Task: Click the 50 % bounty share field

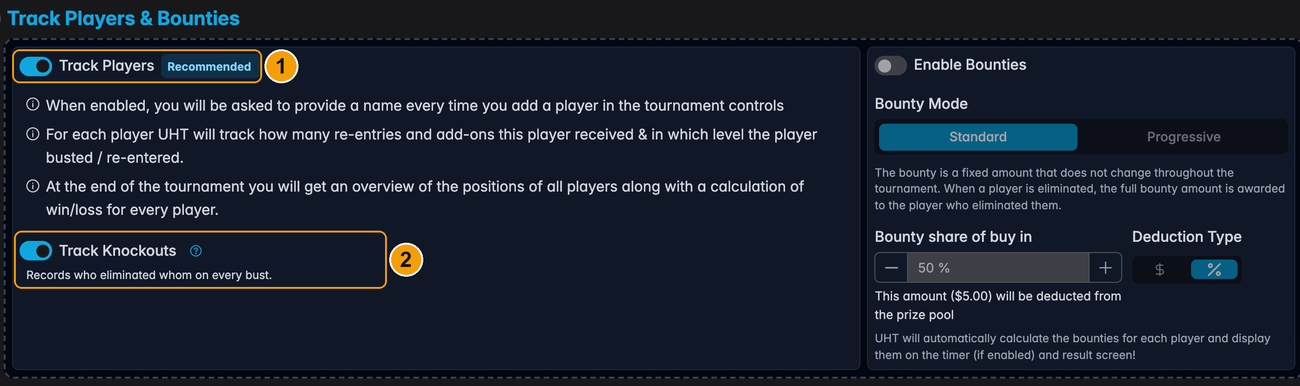Action: point(998,268)
